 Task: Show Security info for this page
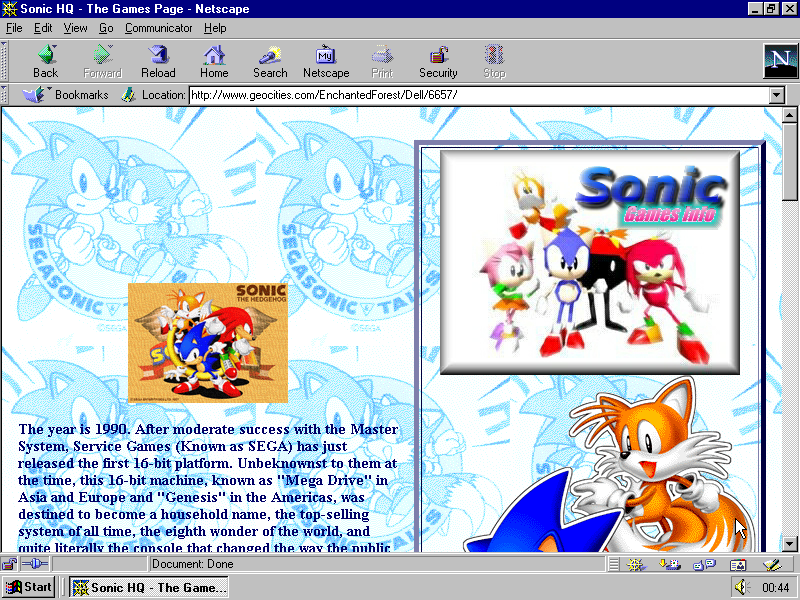coord(438,61)
